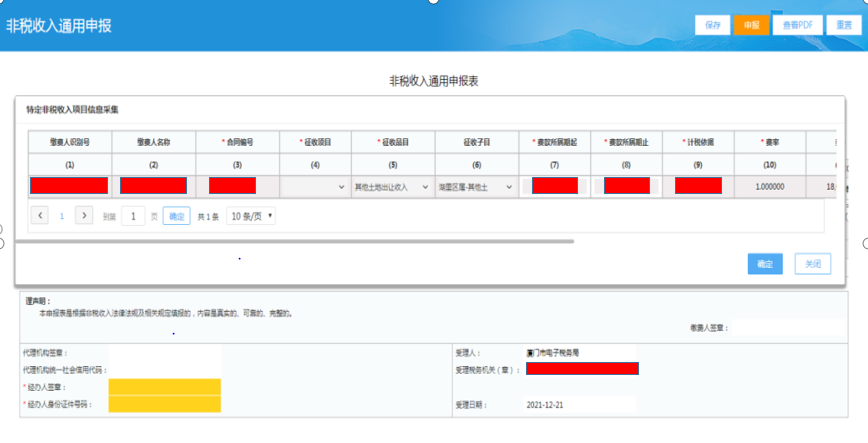Click the 费率 value 1.000000

coord(769,187)
